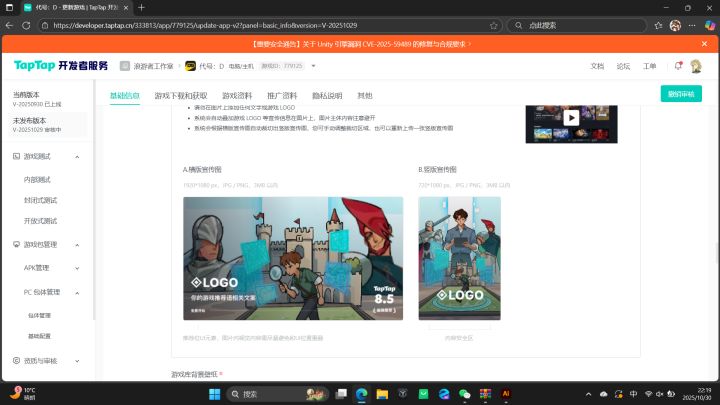Click the 游戏测试 sidebar icon
The height and width of the screenshot is (405, 720).
coord(17,156)
